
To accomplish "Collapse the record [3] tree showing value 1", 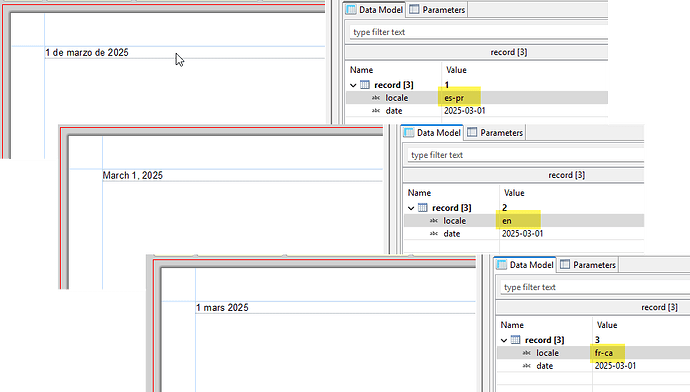I will [353, 85].
